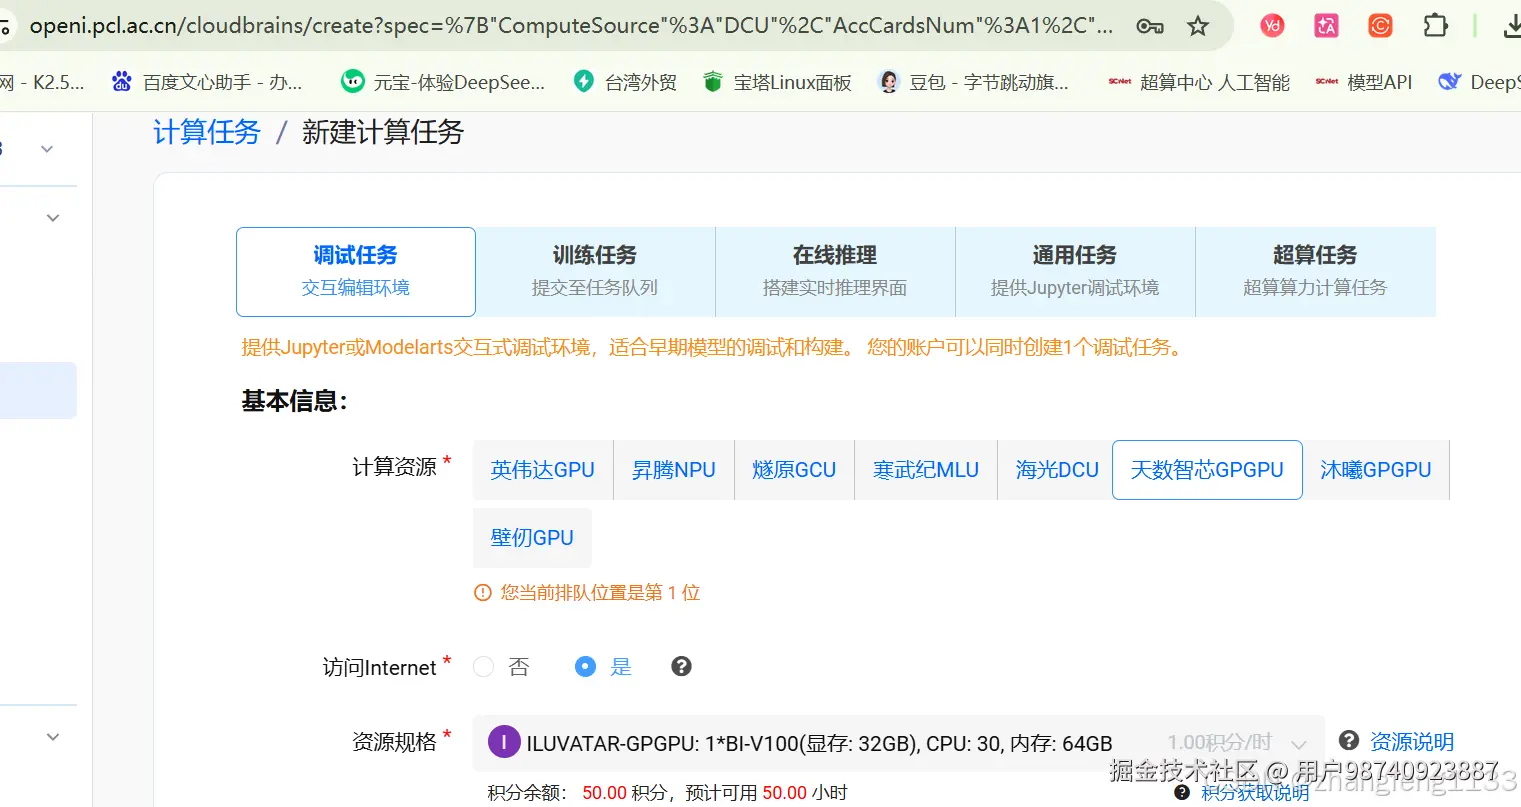Click help icon beside Internet access
The height and width of the screenshot is (807, 1521).
(x=681, y=666)
